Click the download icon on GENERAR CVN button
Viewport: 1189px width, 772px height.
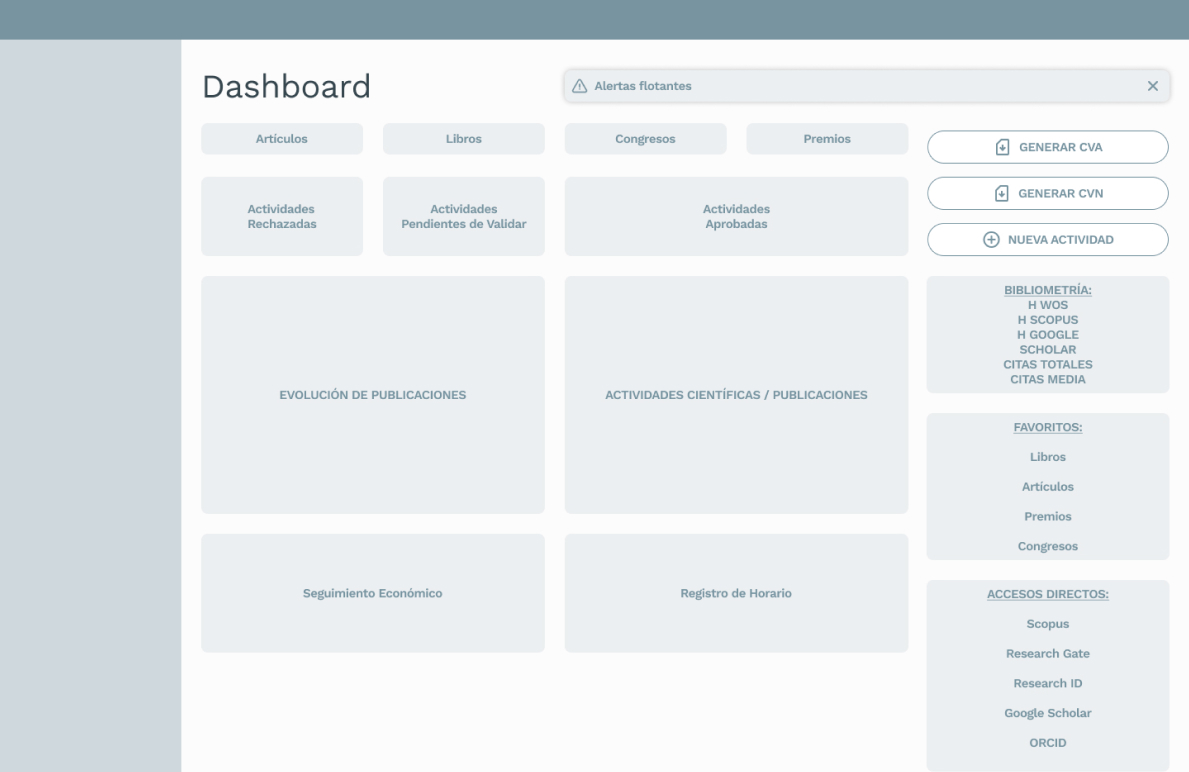click(x=1001, y=193)
